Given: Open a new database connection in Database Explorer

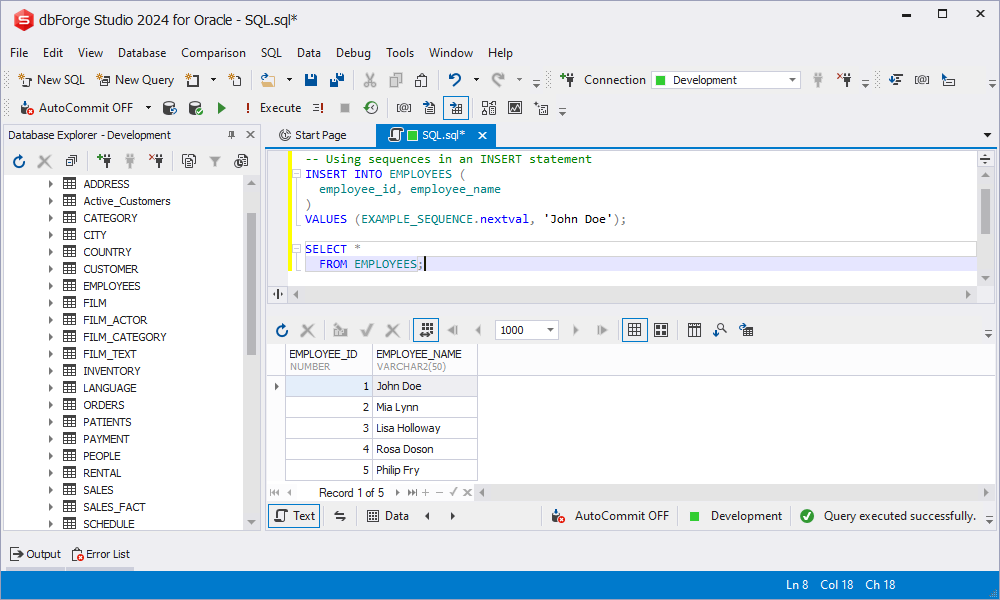Looking at the screenshot, I should [x=104, y=160].
